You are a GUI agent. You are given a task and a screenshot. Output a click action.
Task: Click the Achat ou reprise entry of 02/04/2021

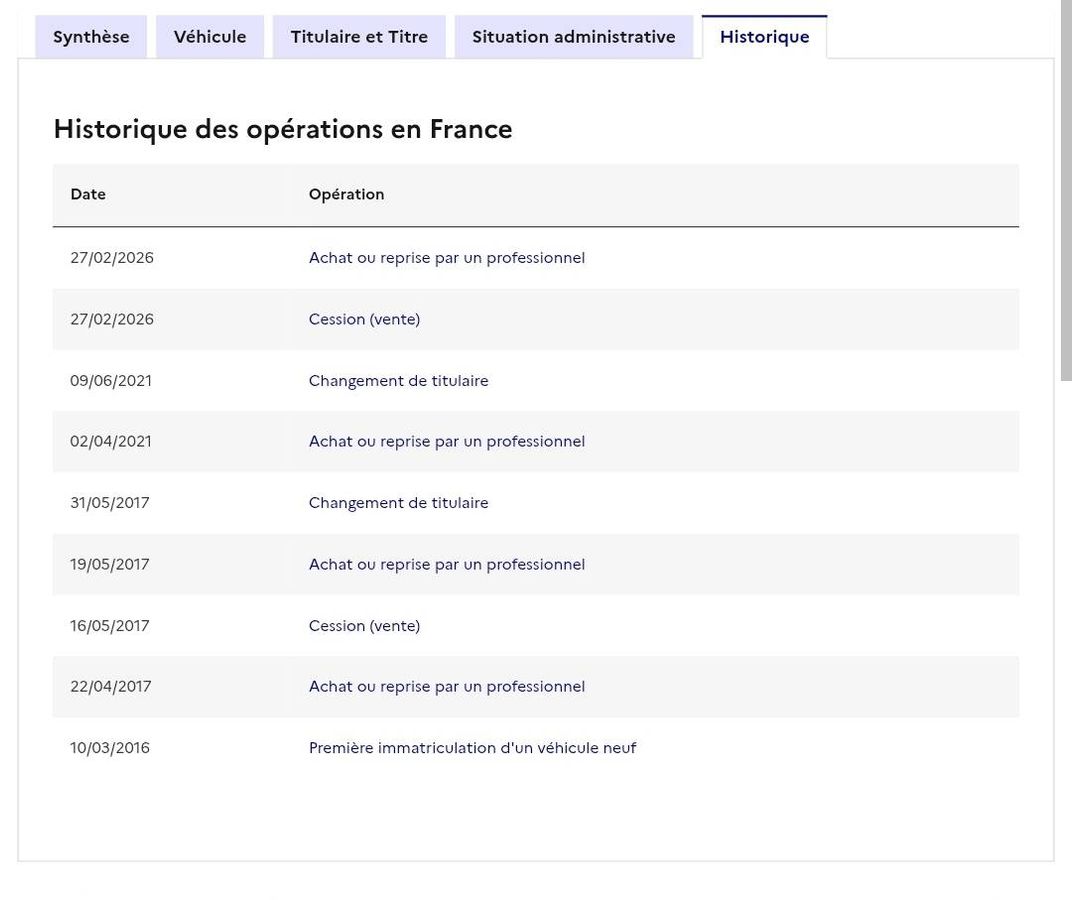pyautogui.click(x=446, y=442)
